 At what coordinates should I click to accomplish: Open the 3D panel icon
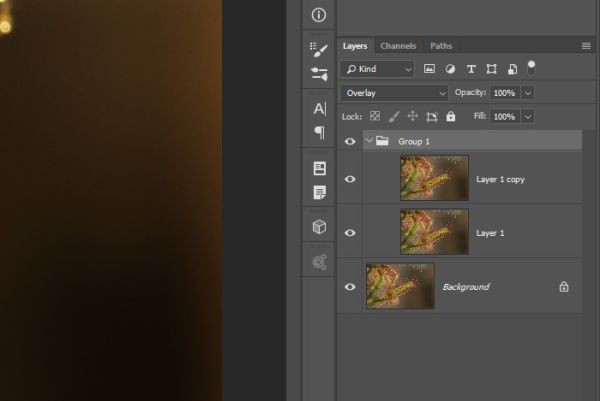point(320,227)
